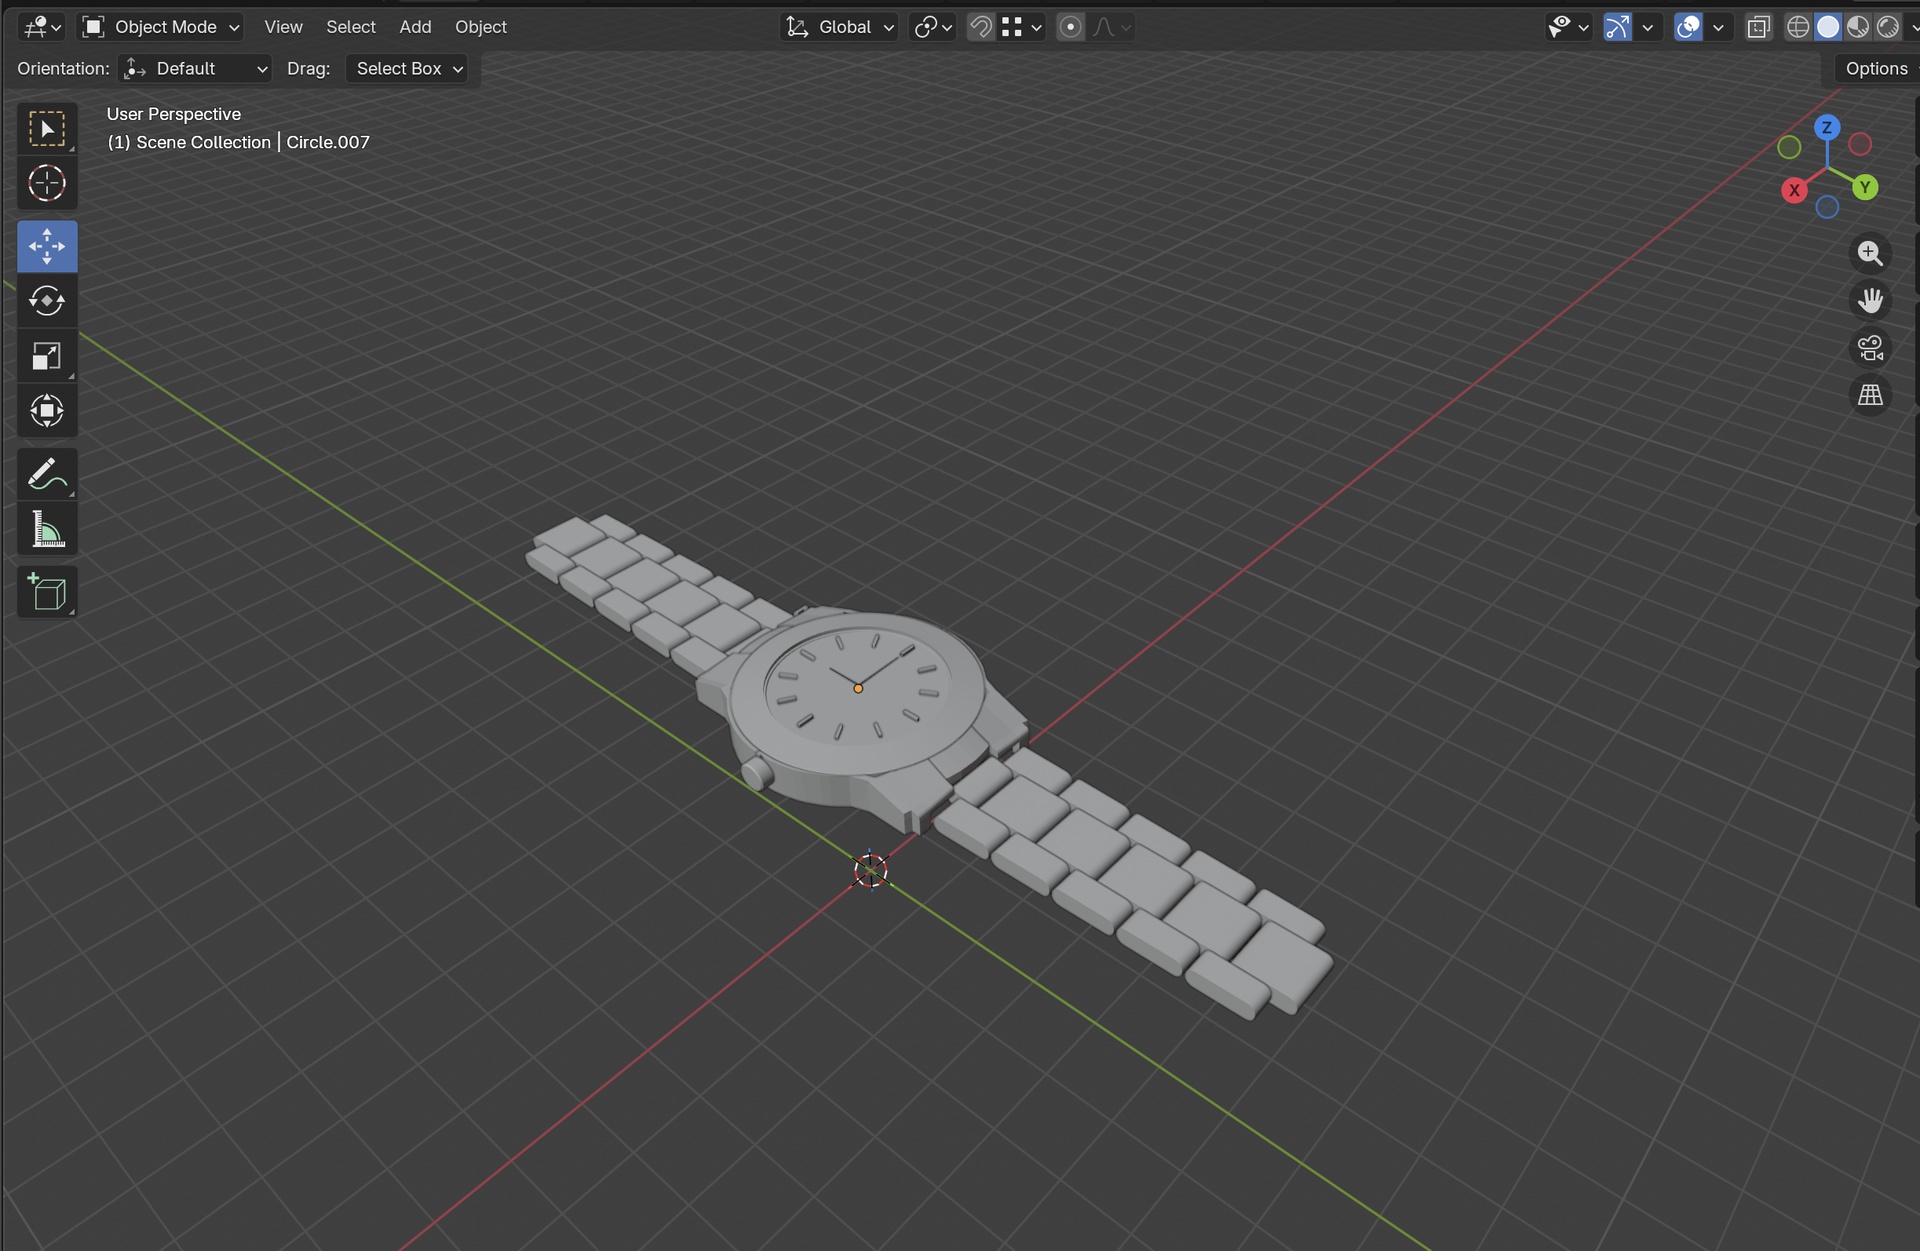Image resolution: width=1920 pixels, height=1251 pixels.
Task: Select the Select Box tool
Action: click(x=47, y=129)
